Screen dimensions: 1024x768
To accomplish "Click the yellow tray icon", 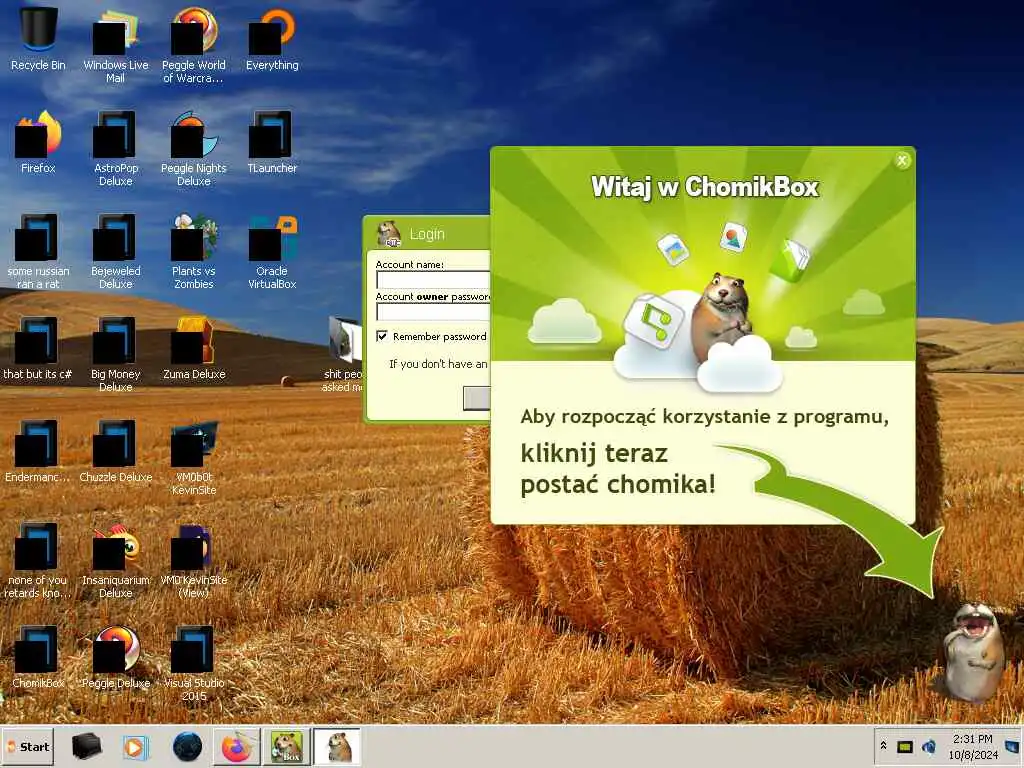I will [x=904, y=746].
